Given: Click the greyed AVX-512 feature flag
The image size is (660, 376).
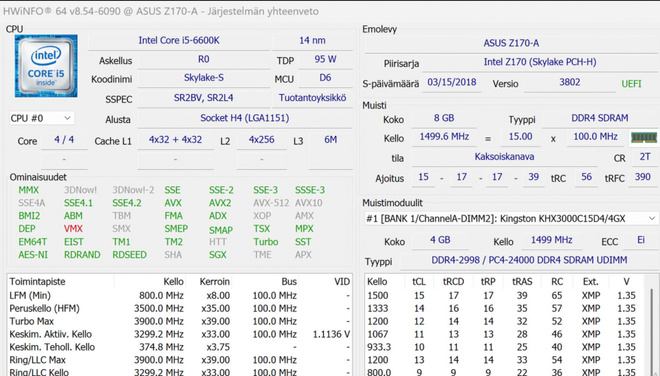Looking at the screenshot, I should pyautogui.click(x=271, y=203).
